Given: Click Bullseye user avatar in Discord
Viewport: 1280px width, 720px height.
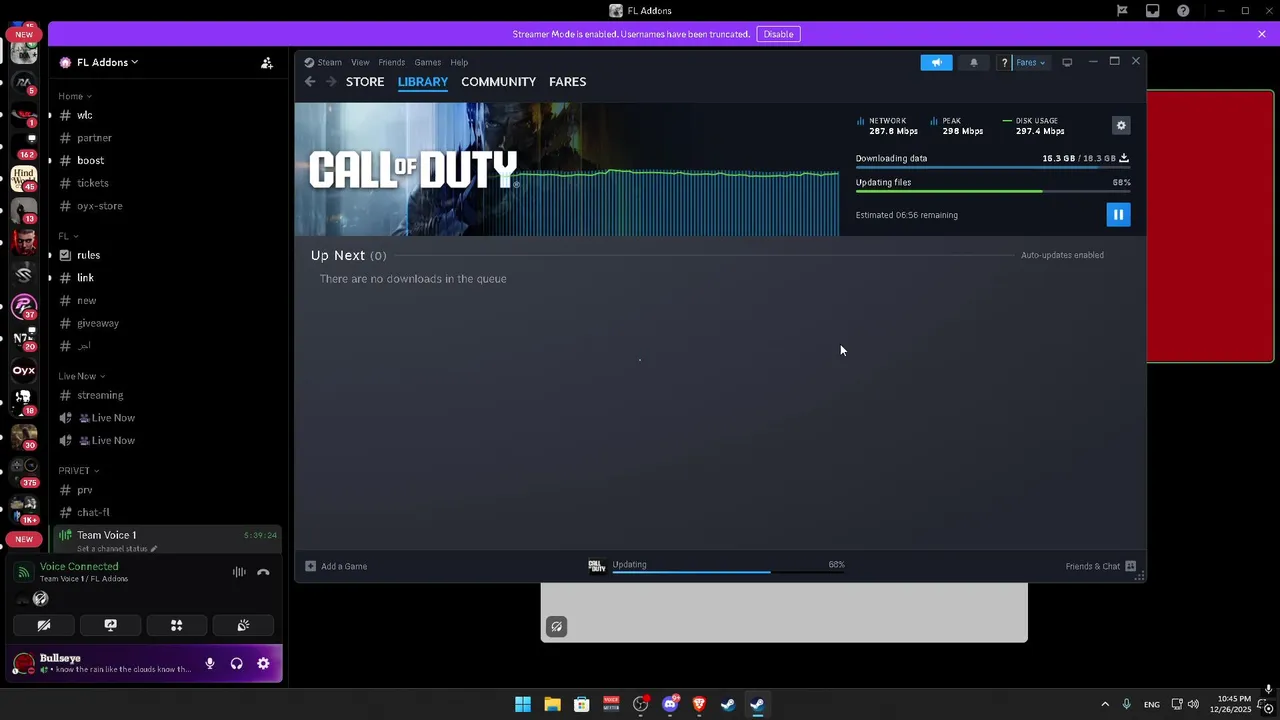Looking at the screenshot, I should 24,664.
